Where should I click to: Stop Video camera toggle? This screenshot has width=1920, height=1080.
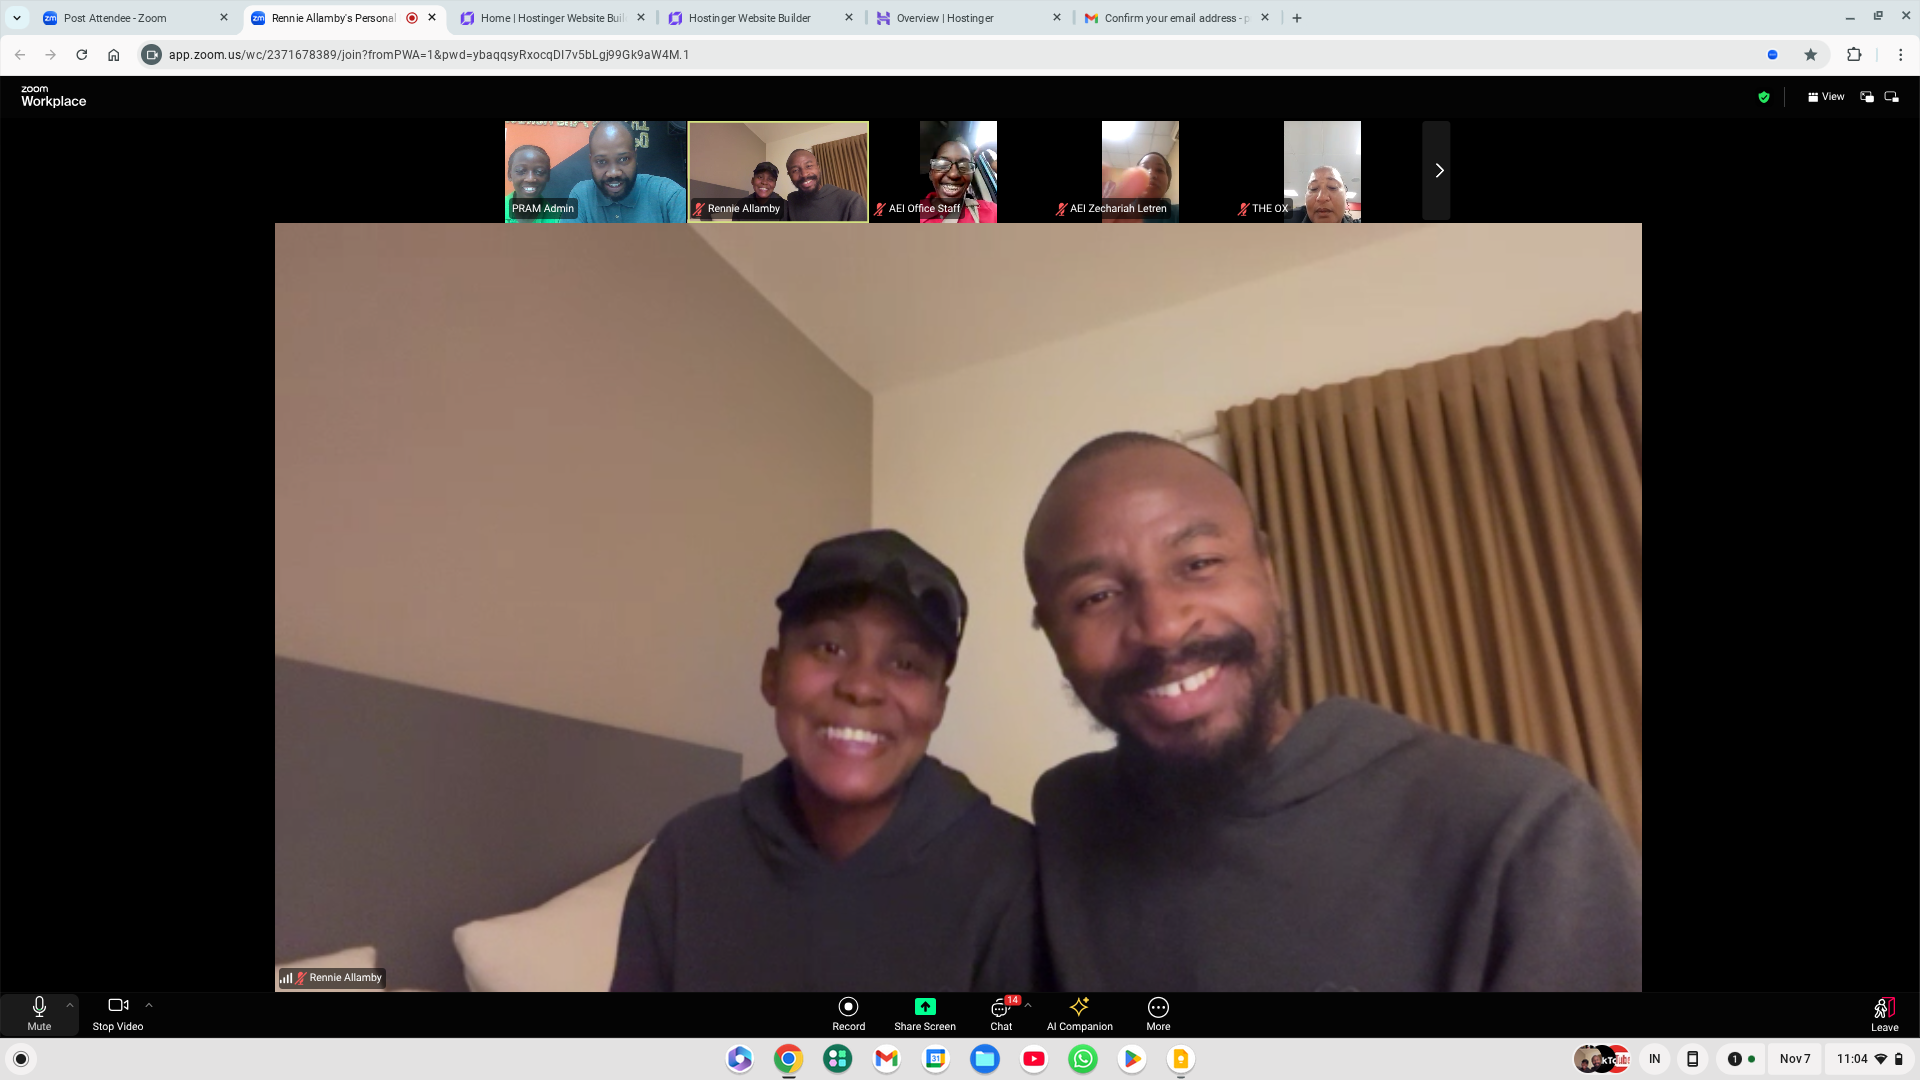click(x=118, y=1006)
